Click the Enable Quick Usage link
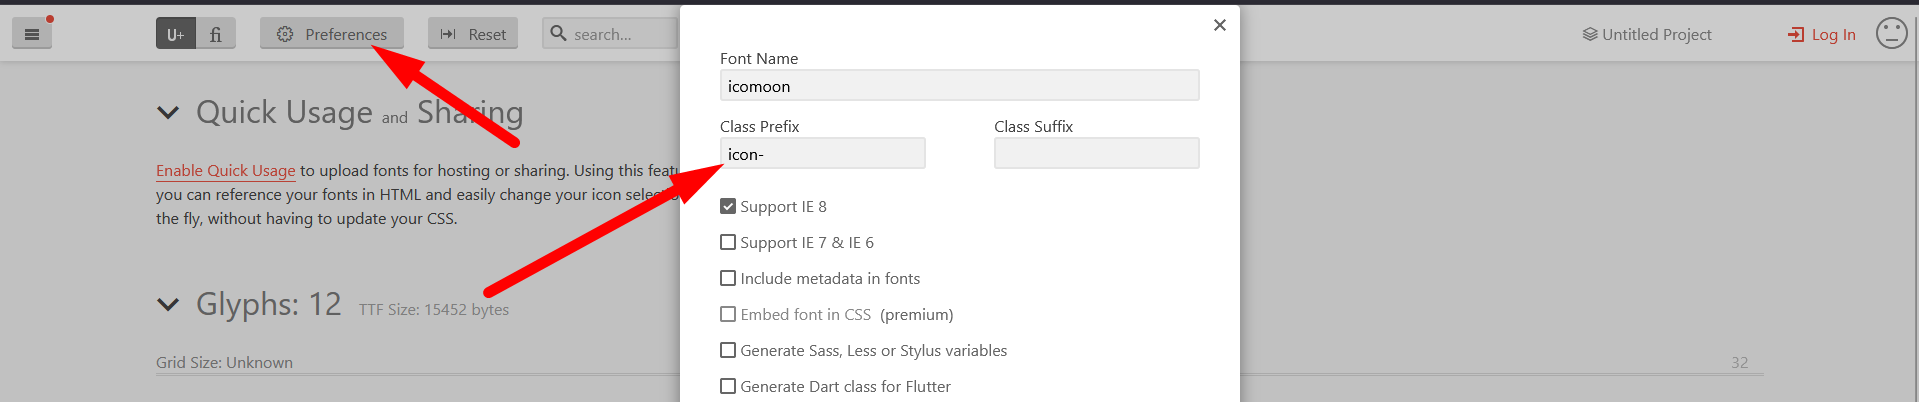The width and height of the screenshot is (1919, 402). 225,171
